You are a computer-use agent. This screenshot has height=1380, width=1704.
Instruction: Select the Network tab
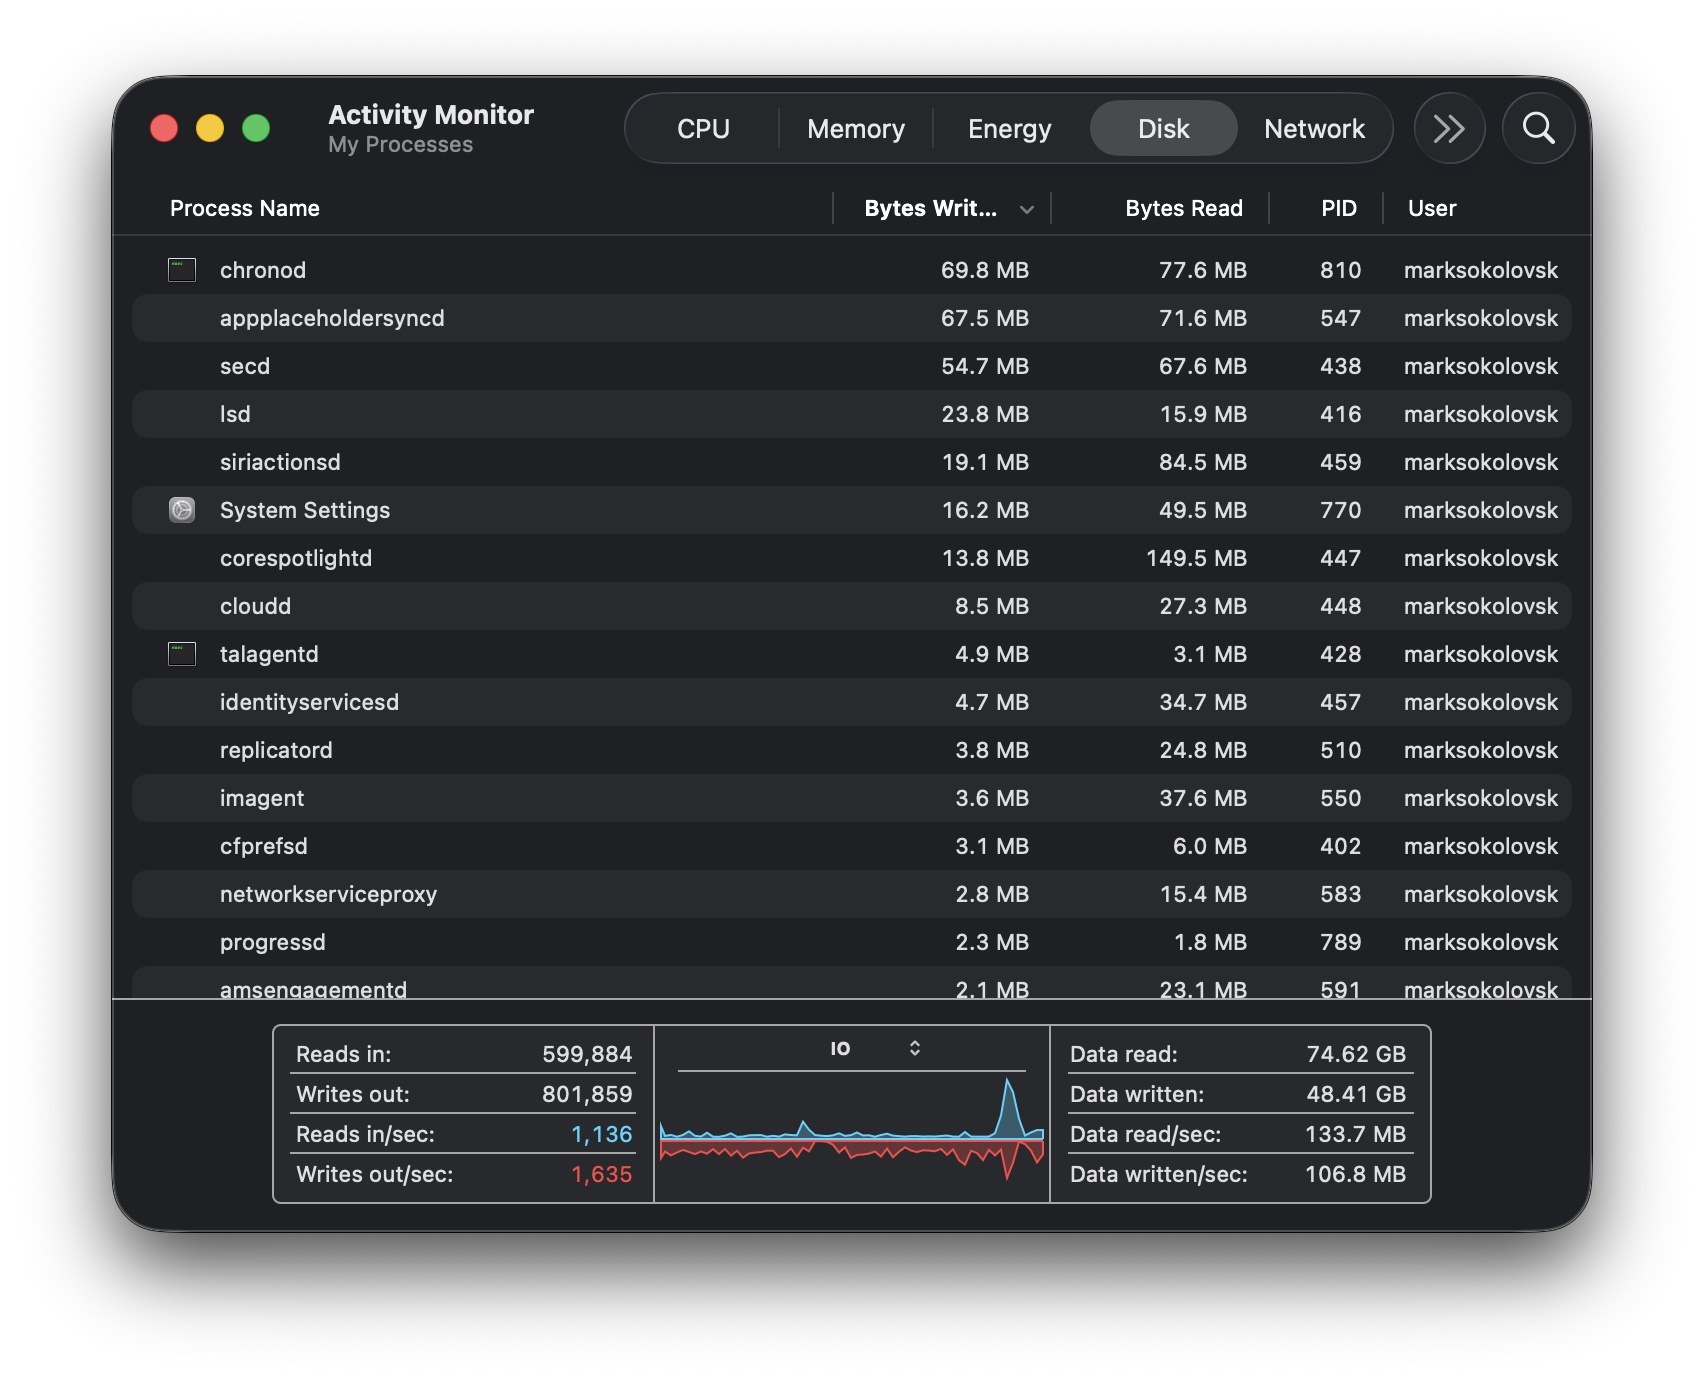point(1314,129)
